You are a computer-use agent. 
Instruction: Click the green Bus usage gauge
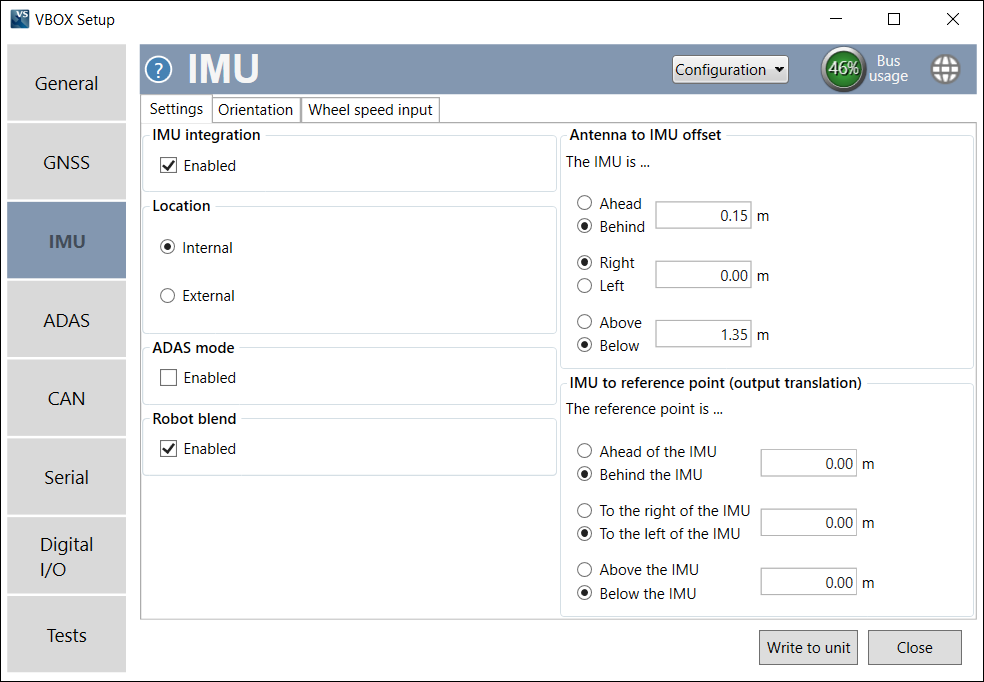[x=843, y=69]
